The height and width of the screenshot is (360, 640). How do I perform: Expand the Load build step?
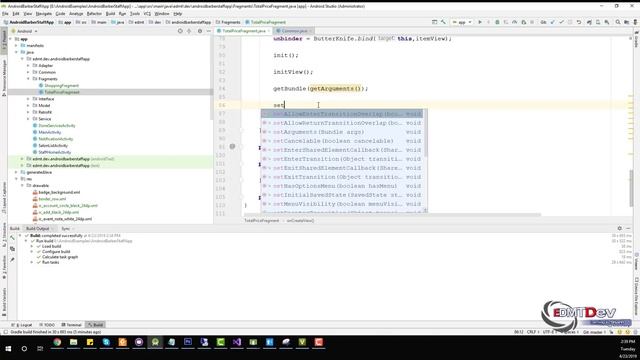[x=32, y=247]
